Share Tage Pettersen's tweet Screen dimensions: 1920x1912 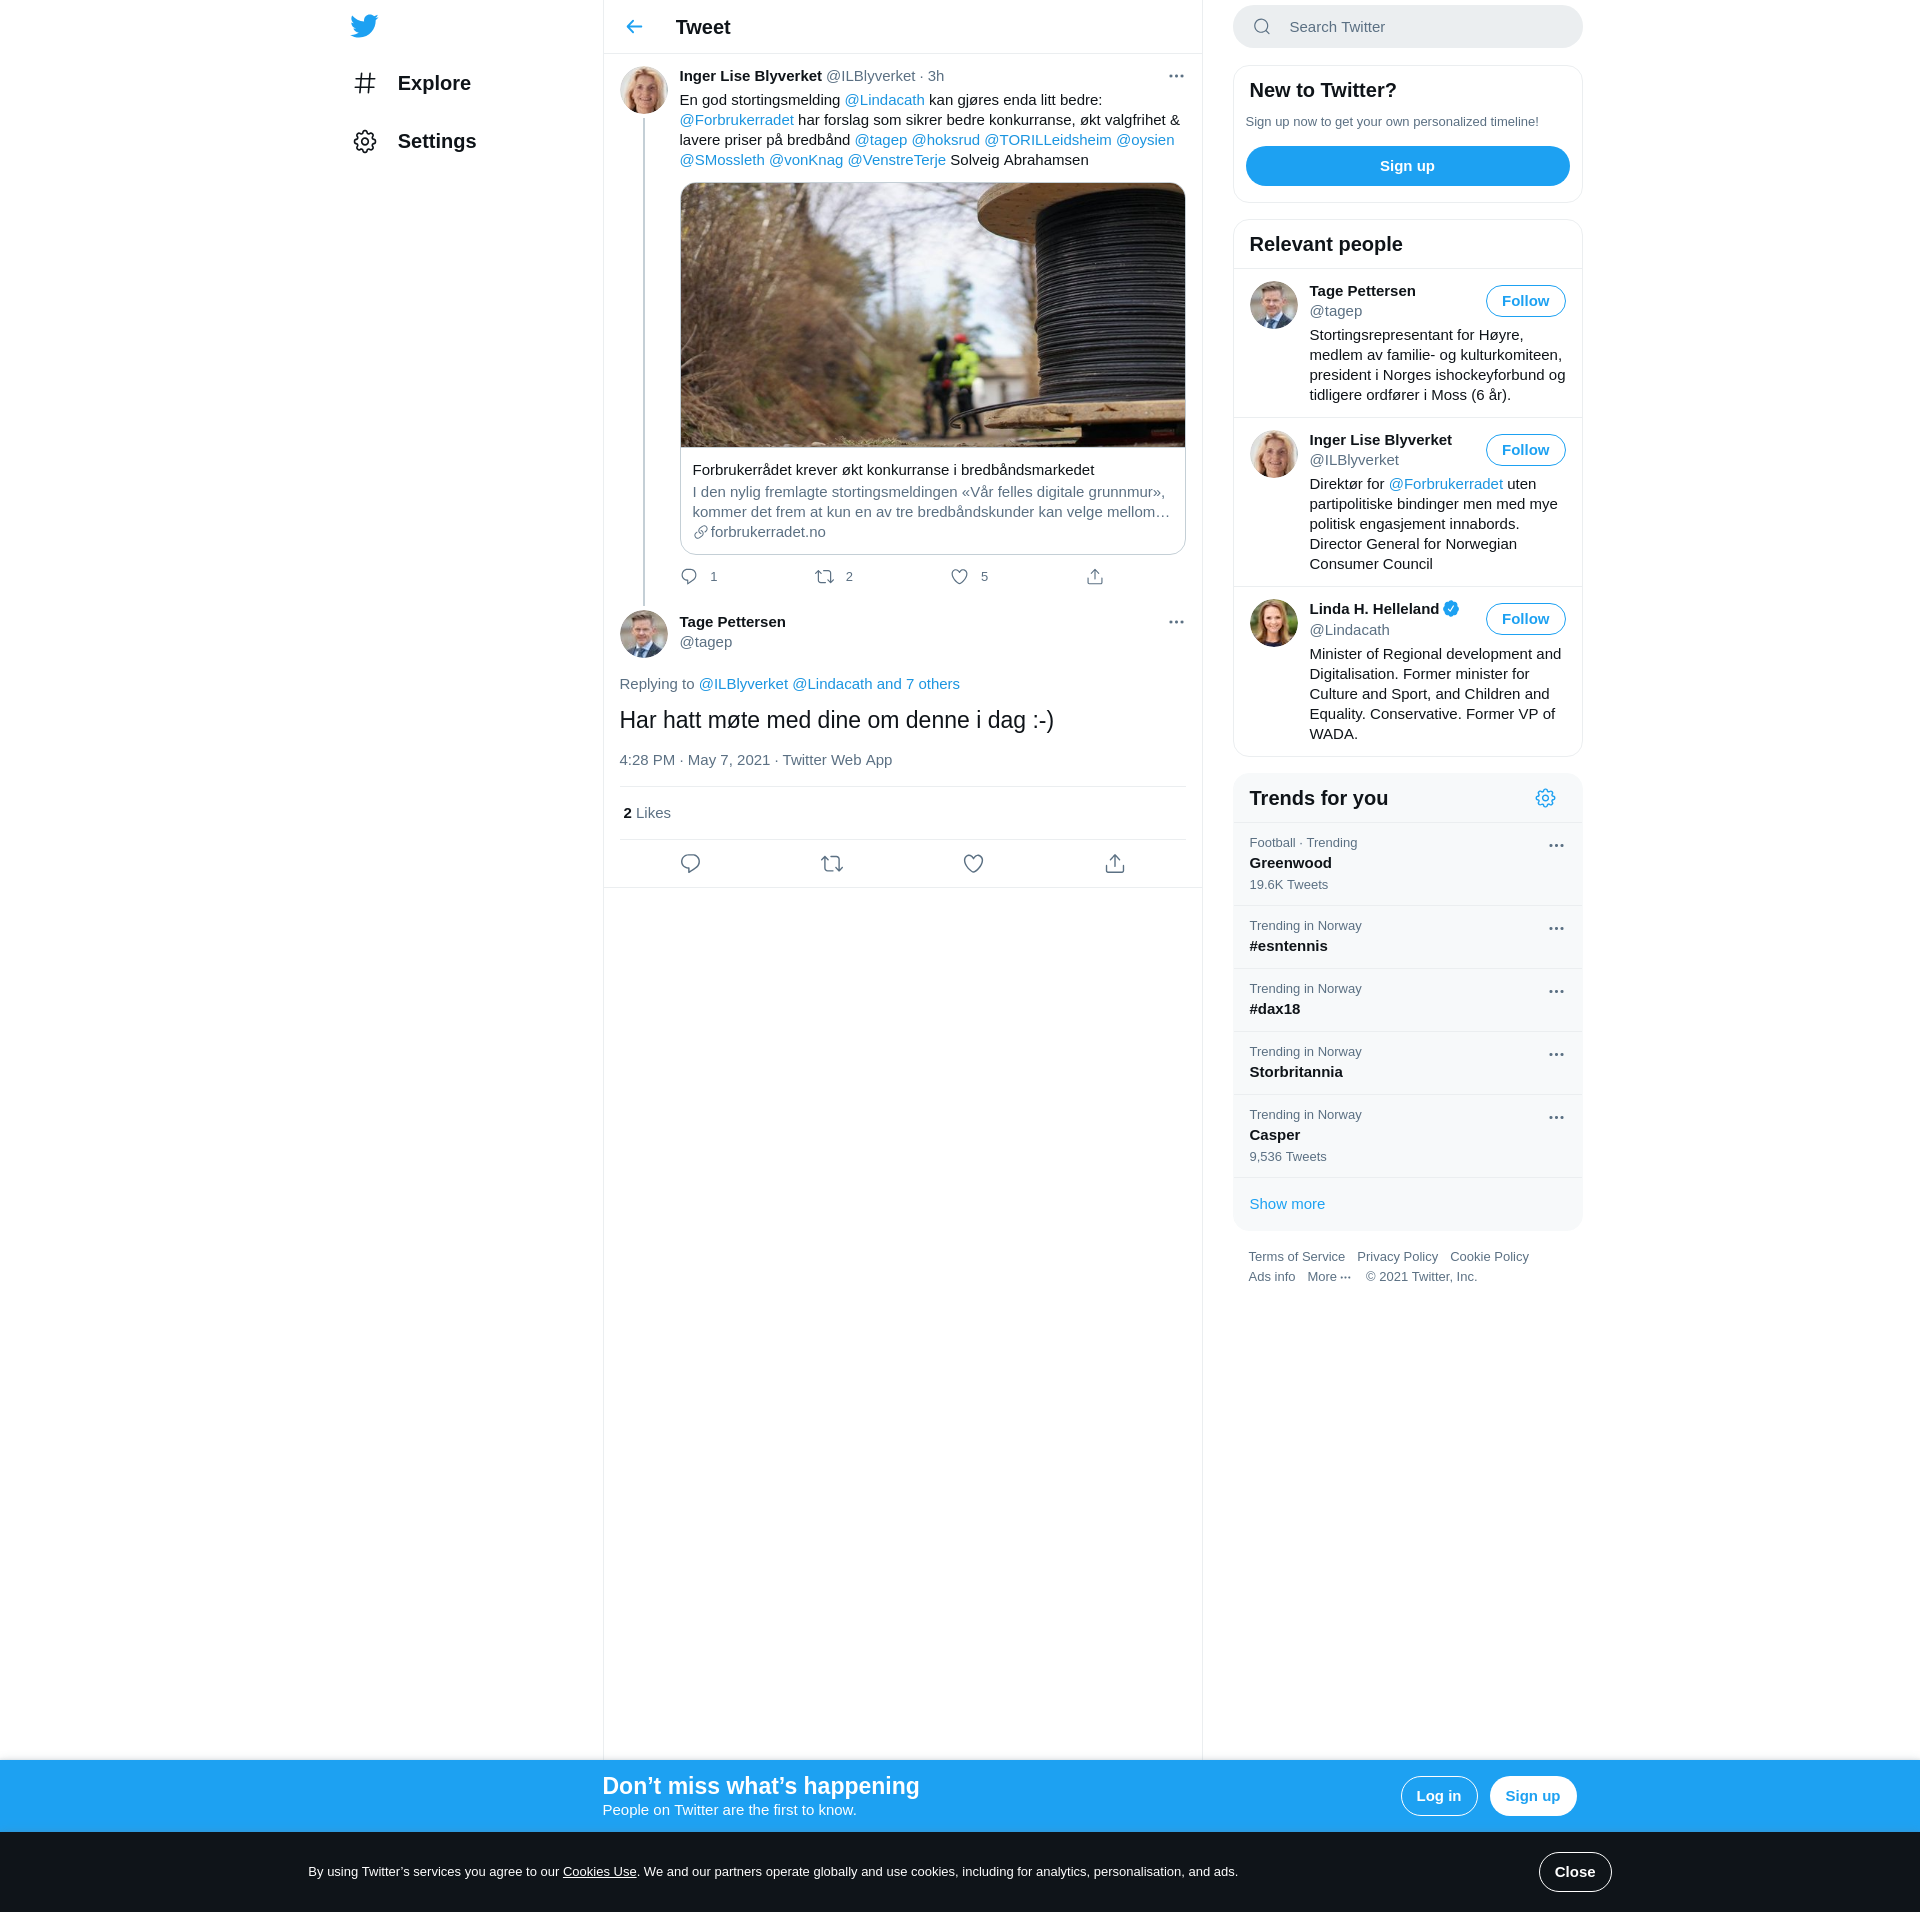(1115, 863)
